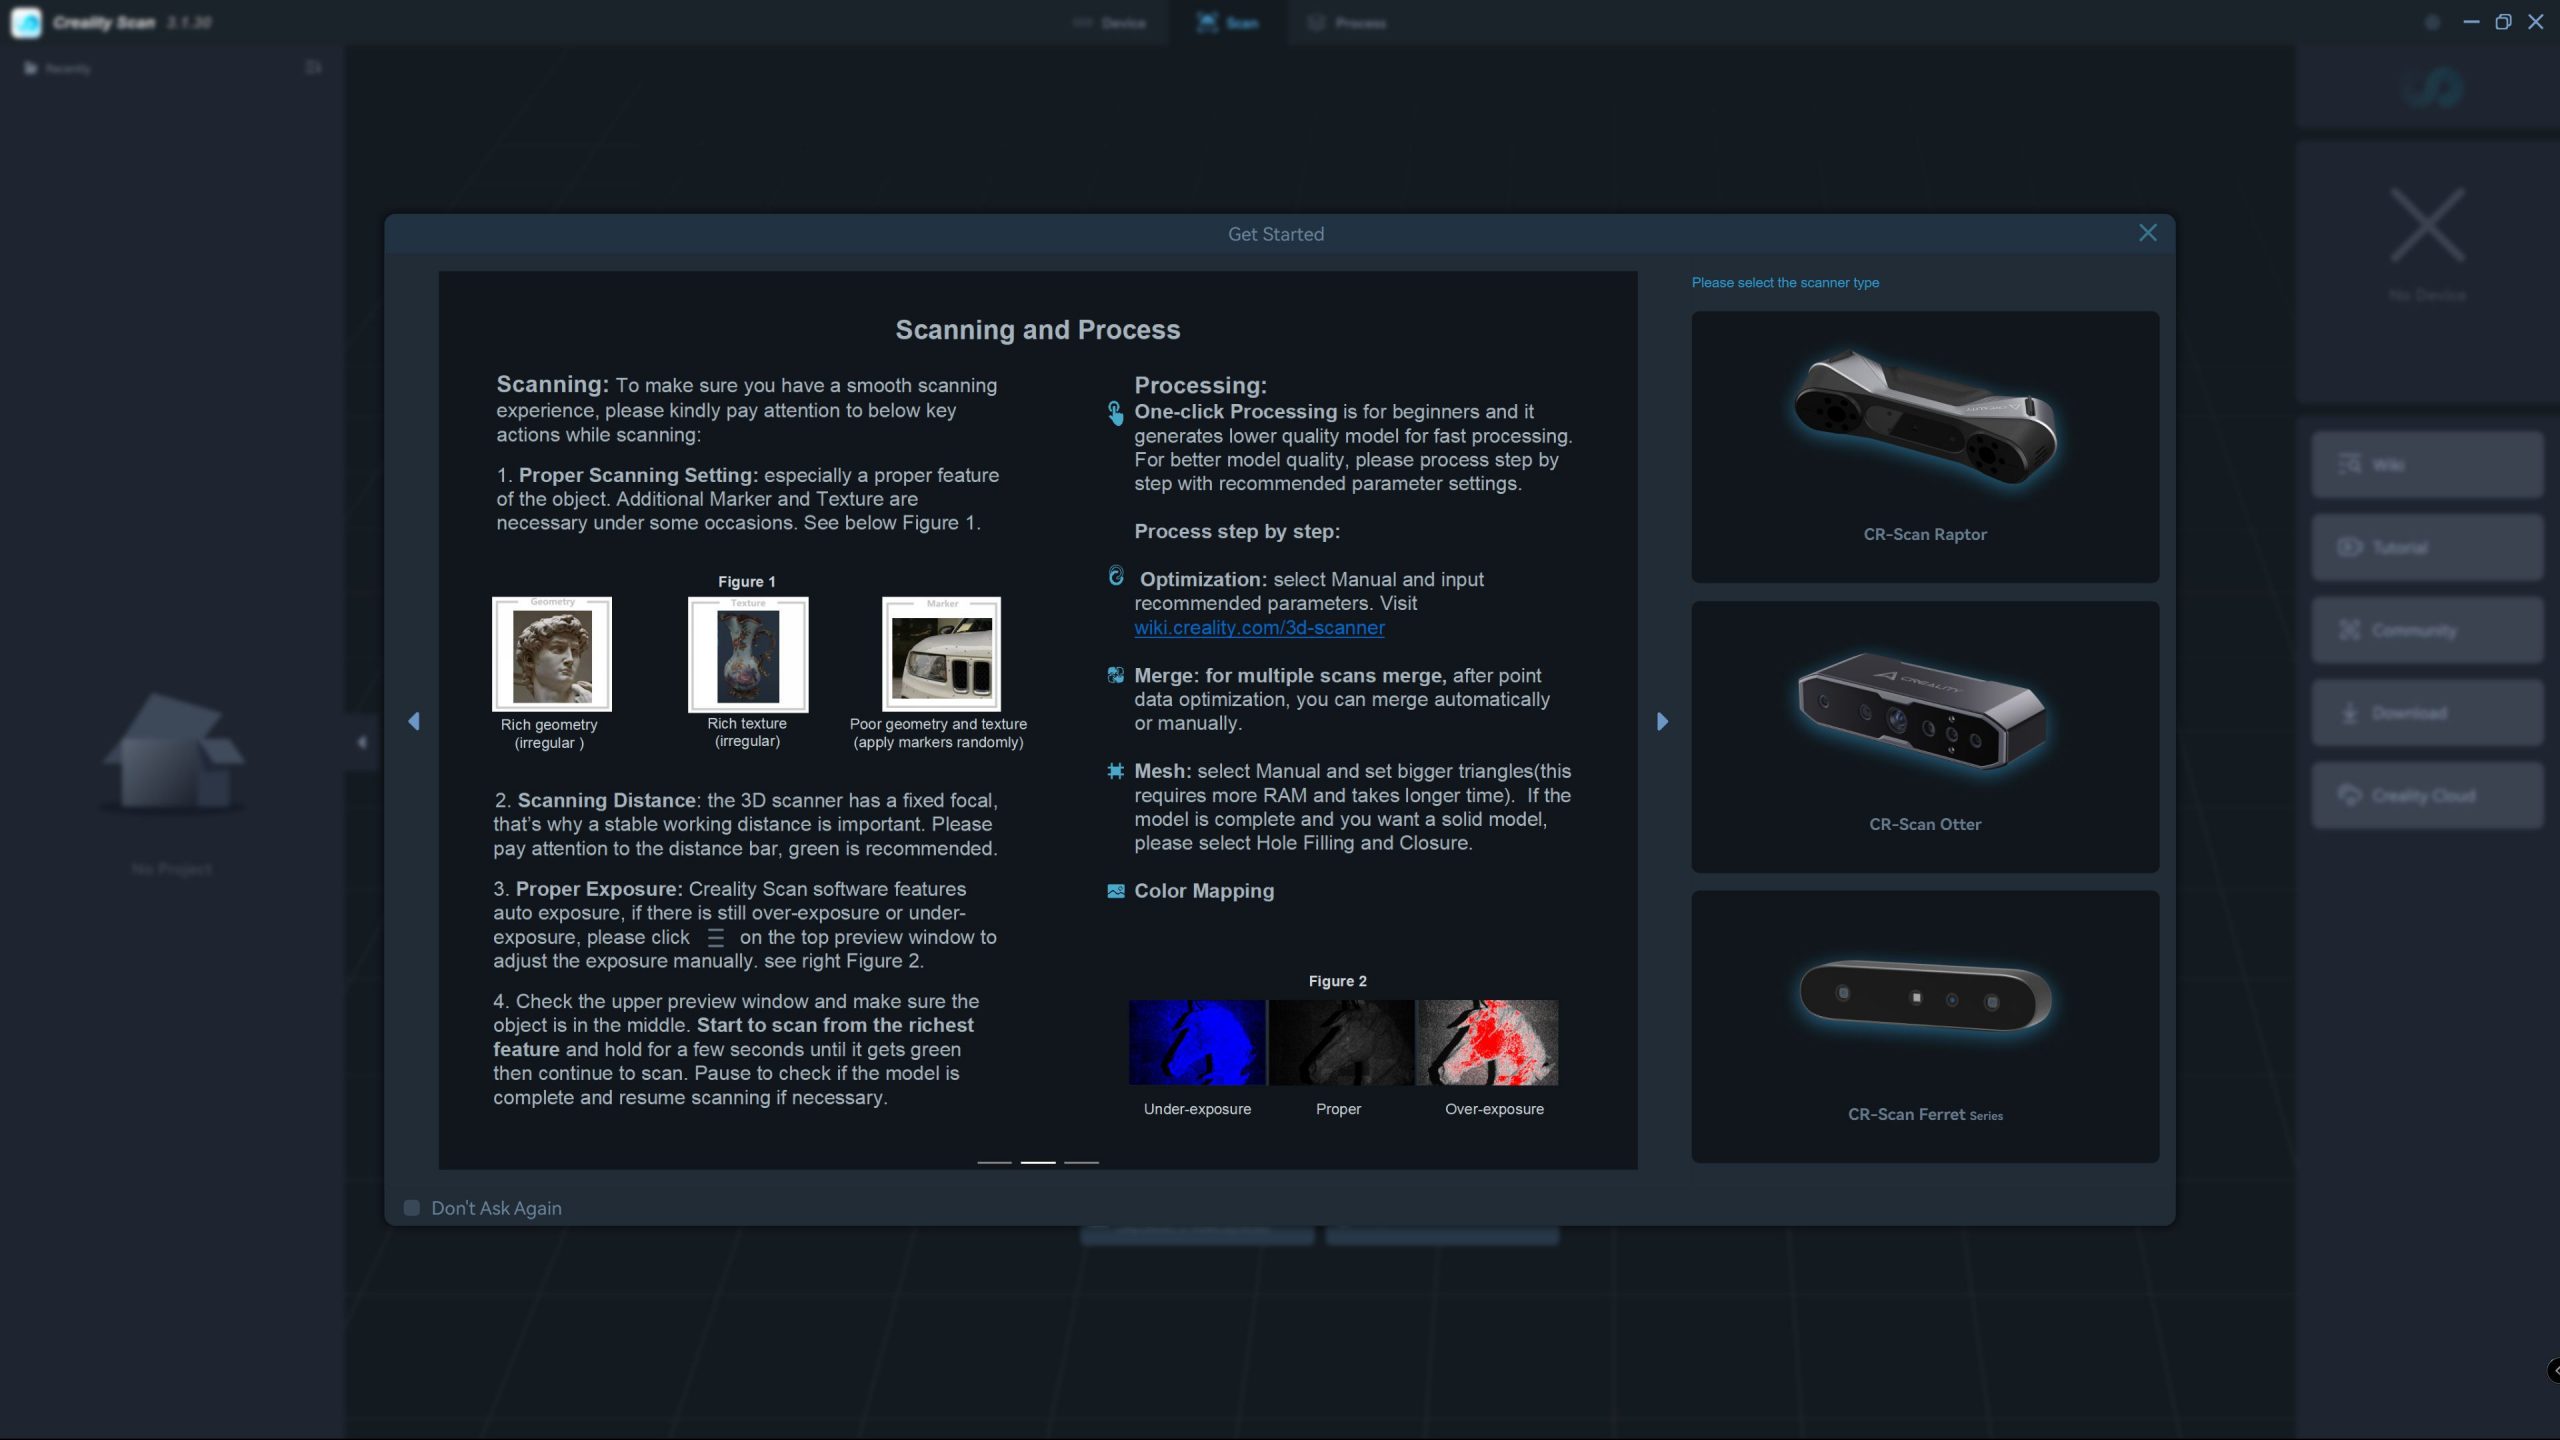
Task: Open the Tutorial button in sidebar
Action: coord(2427,547)
